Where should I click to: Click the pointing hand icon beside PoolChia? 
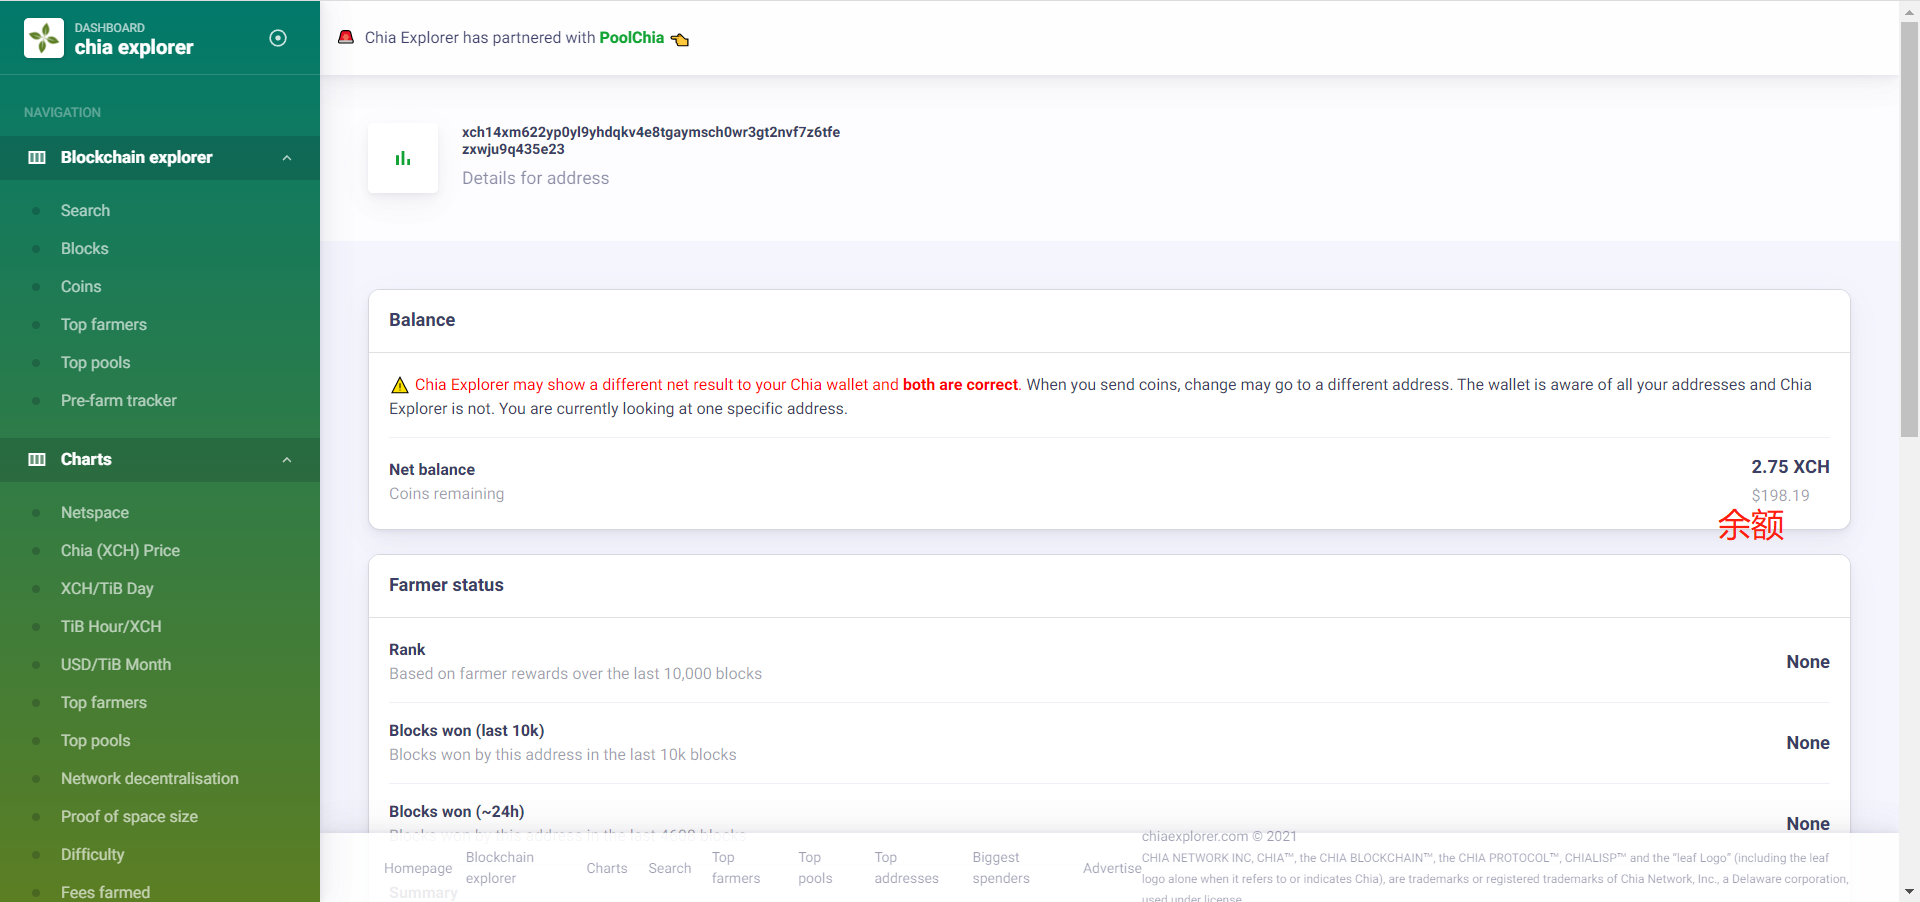[x=680, y=39]
